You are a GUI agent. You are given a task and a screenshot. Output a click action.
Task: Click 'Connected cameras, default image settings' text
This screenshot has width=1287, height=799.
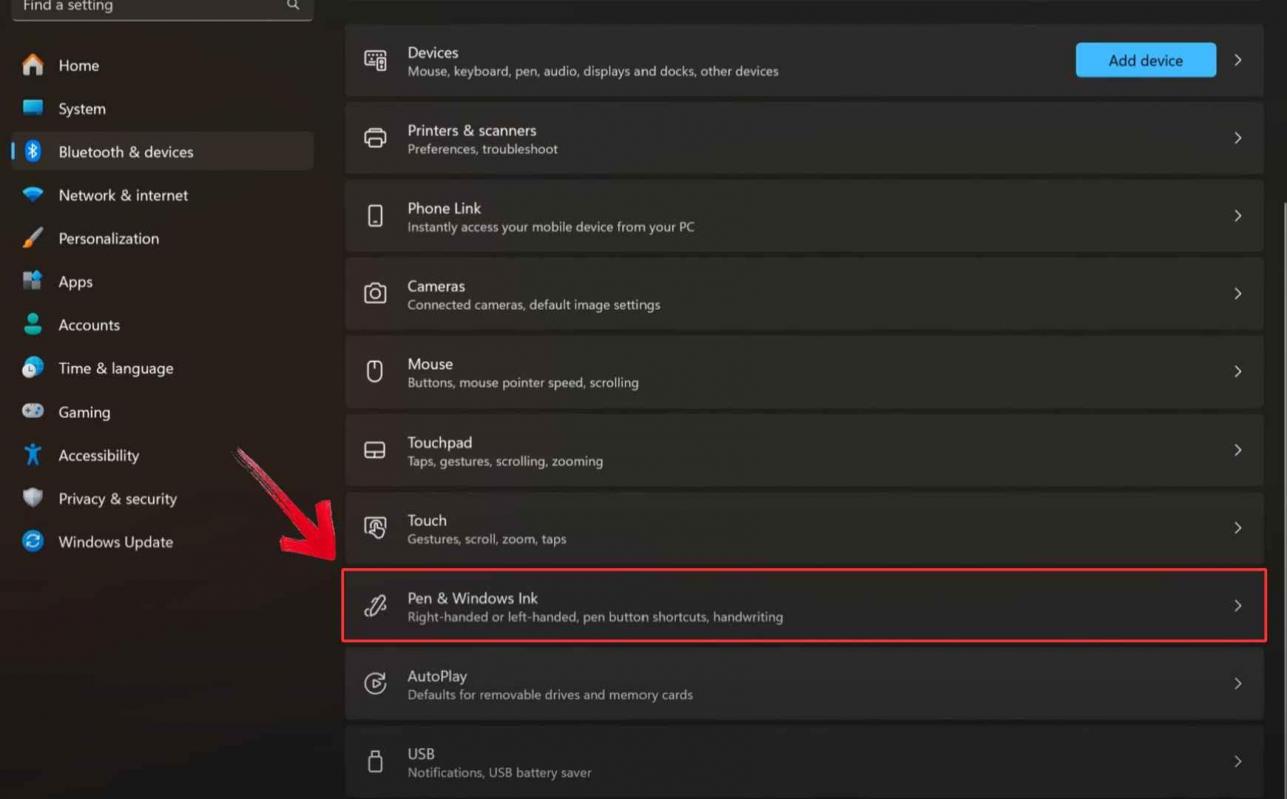tap(534, 305)
